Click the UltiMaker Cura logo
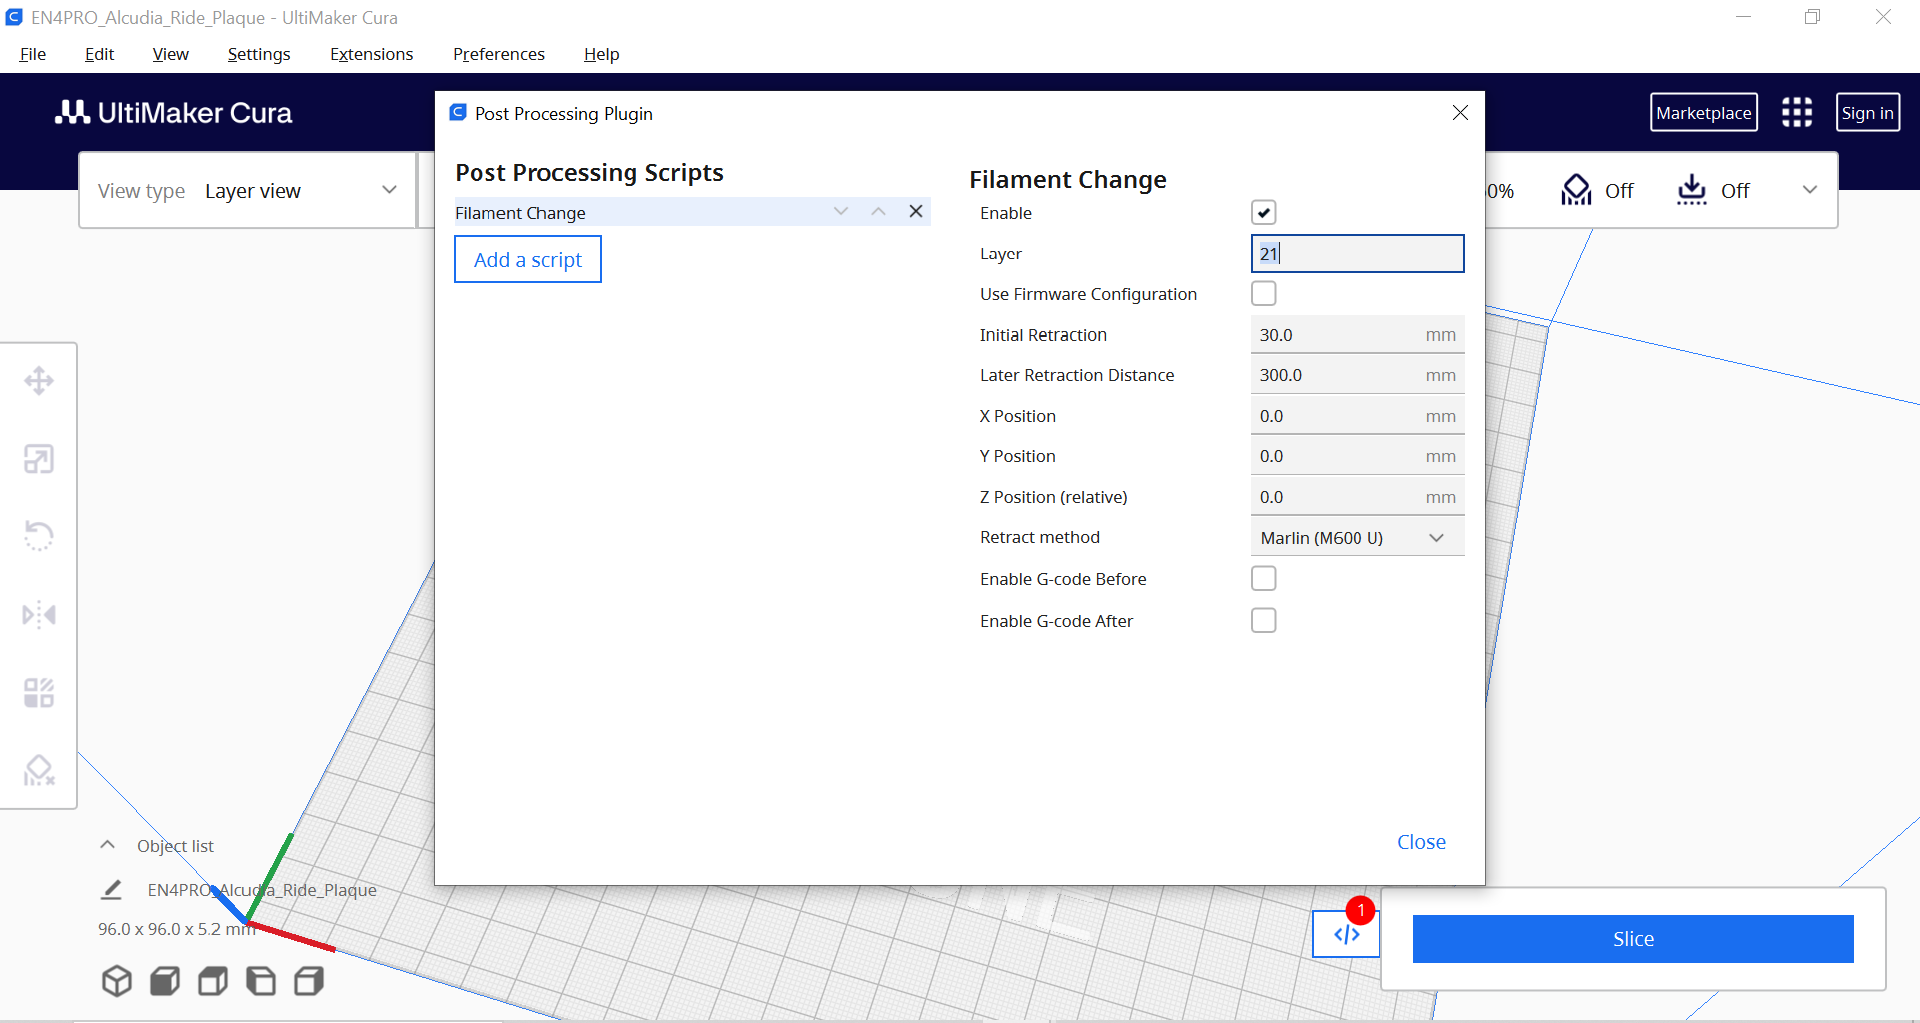Viewport: 1920px width, 1023px height. [x=174, y=113]
